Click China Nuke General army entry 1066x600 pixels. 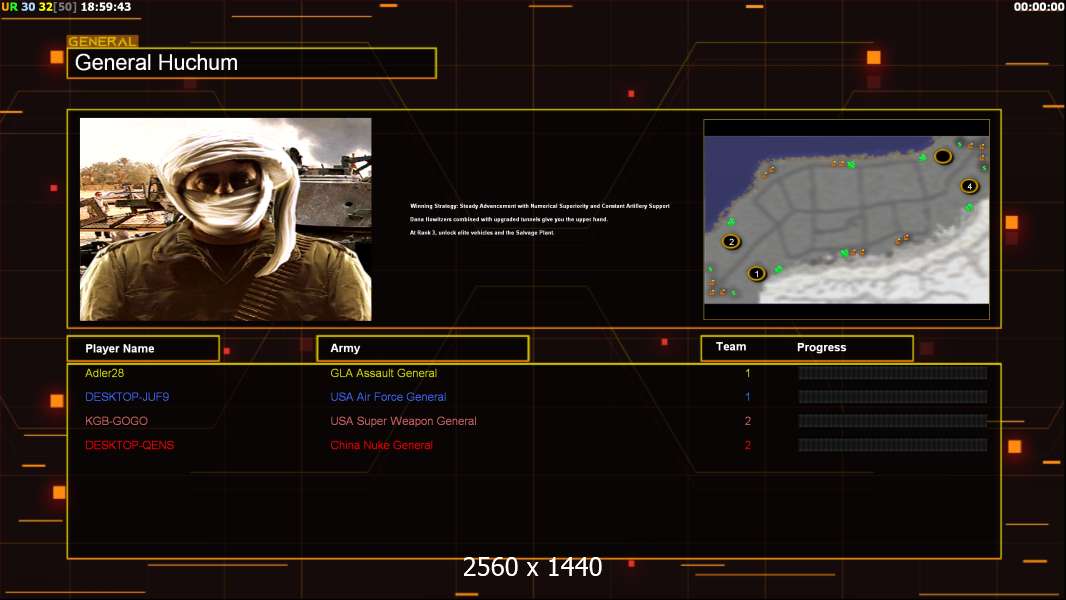[x=381, y=445]
